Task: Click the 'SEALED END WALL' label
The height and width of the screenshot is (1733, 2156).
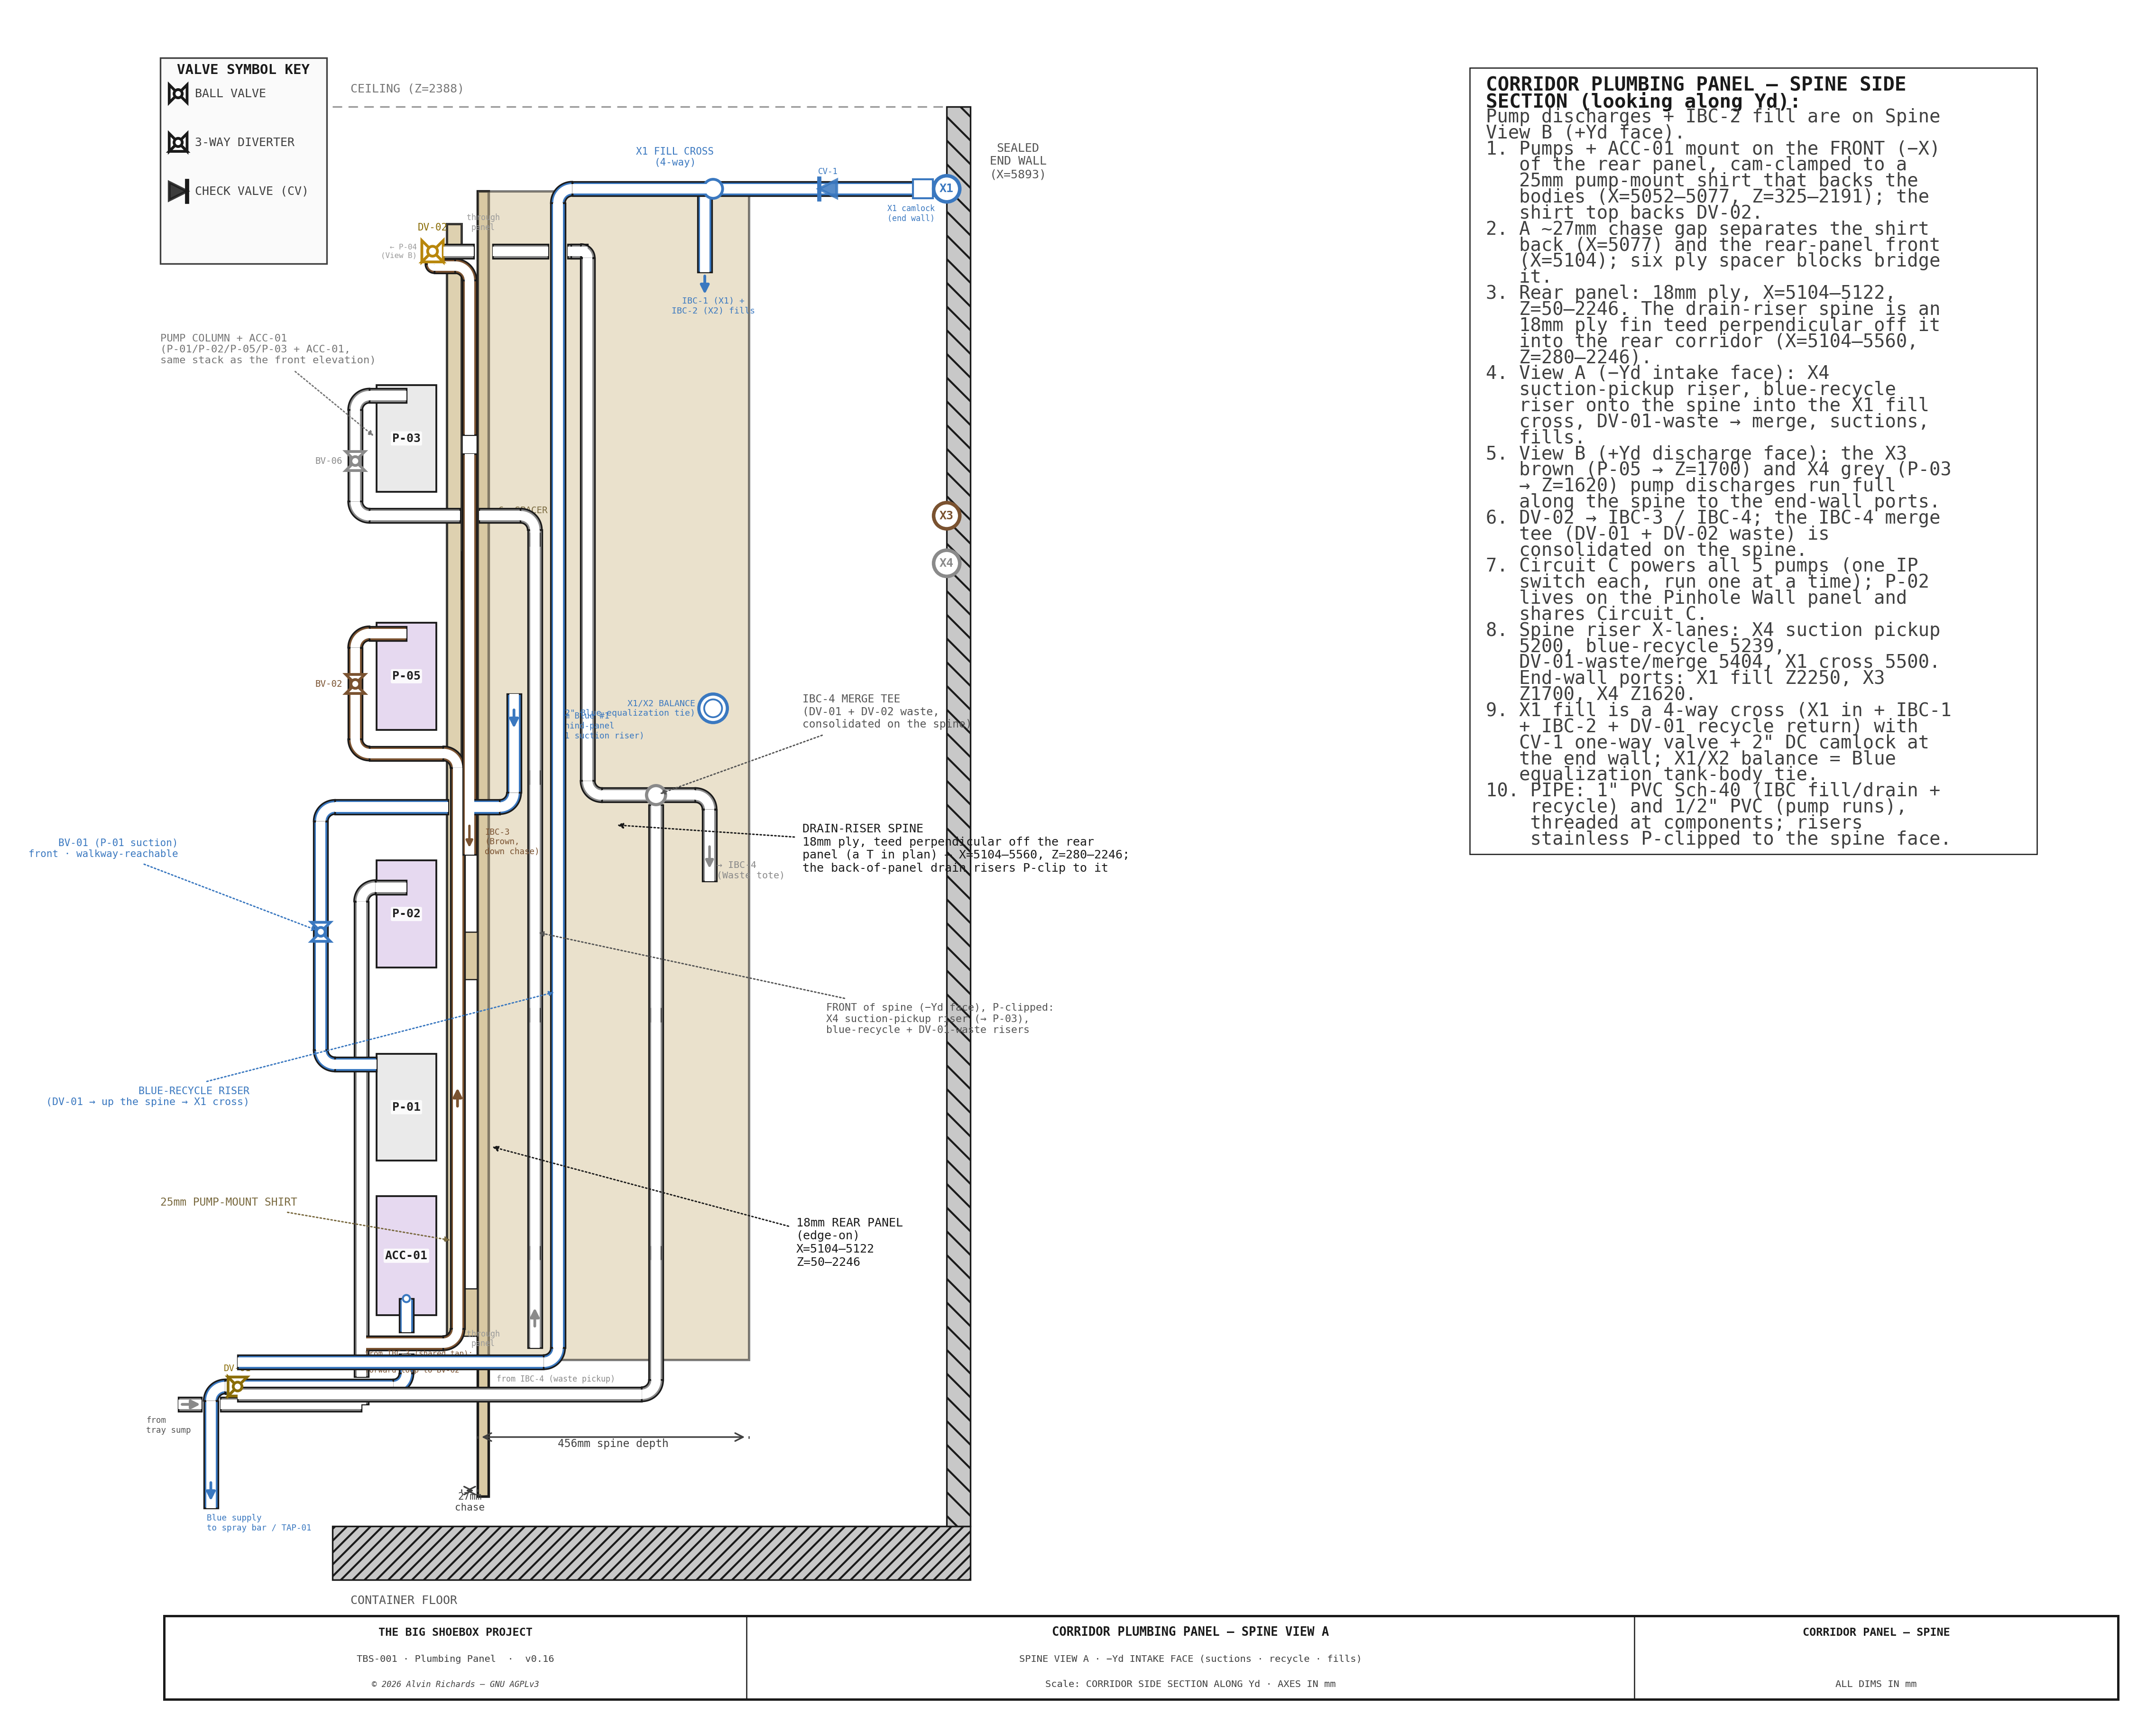Action: (x=1018, y=161)
